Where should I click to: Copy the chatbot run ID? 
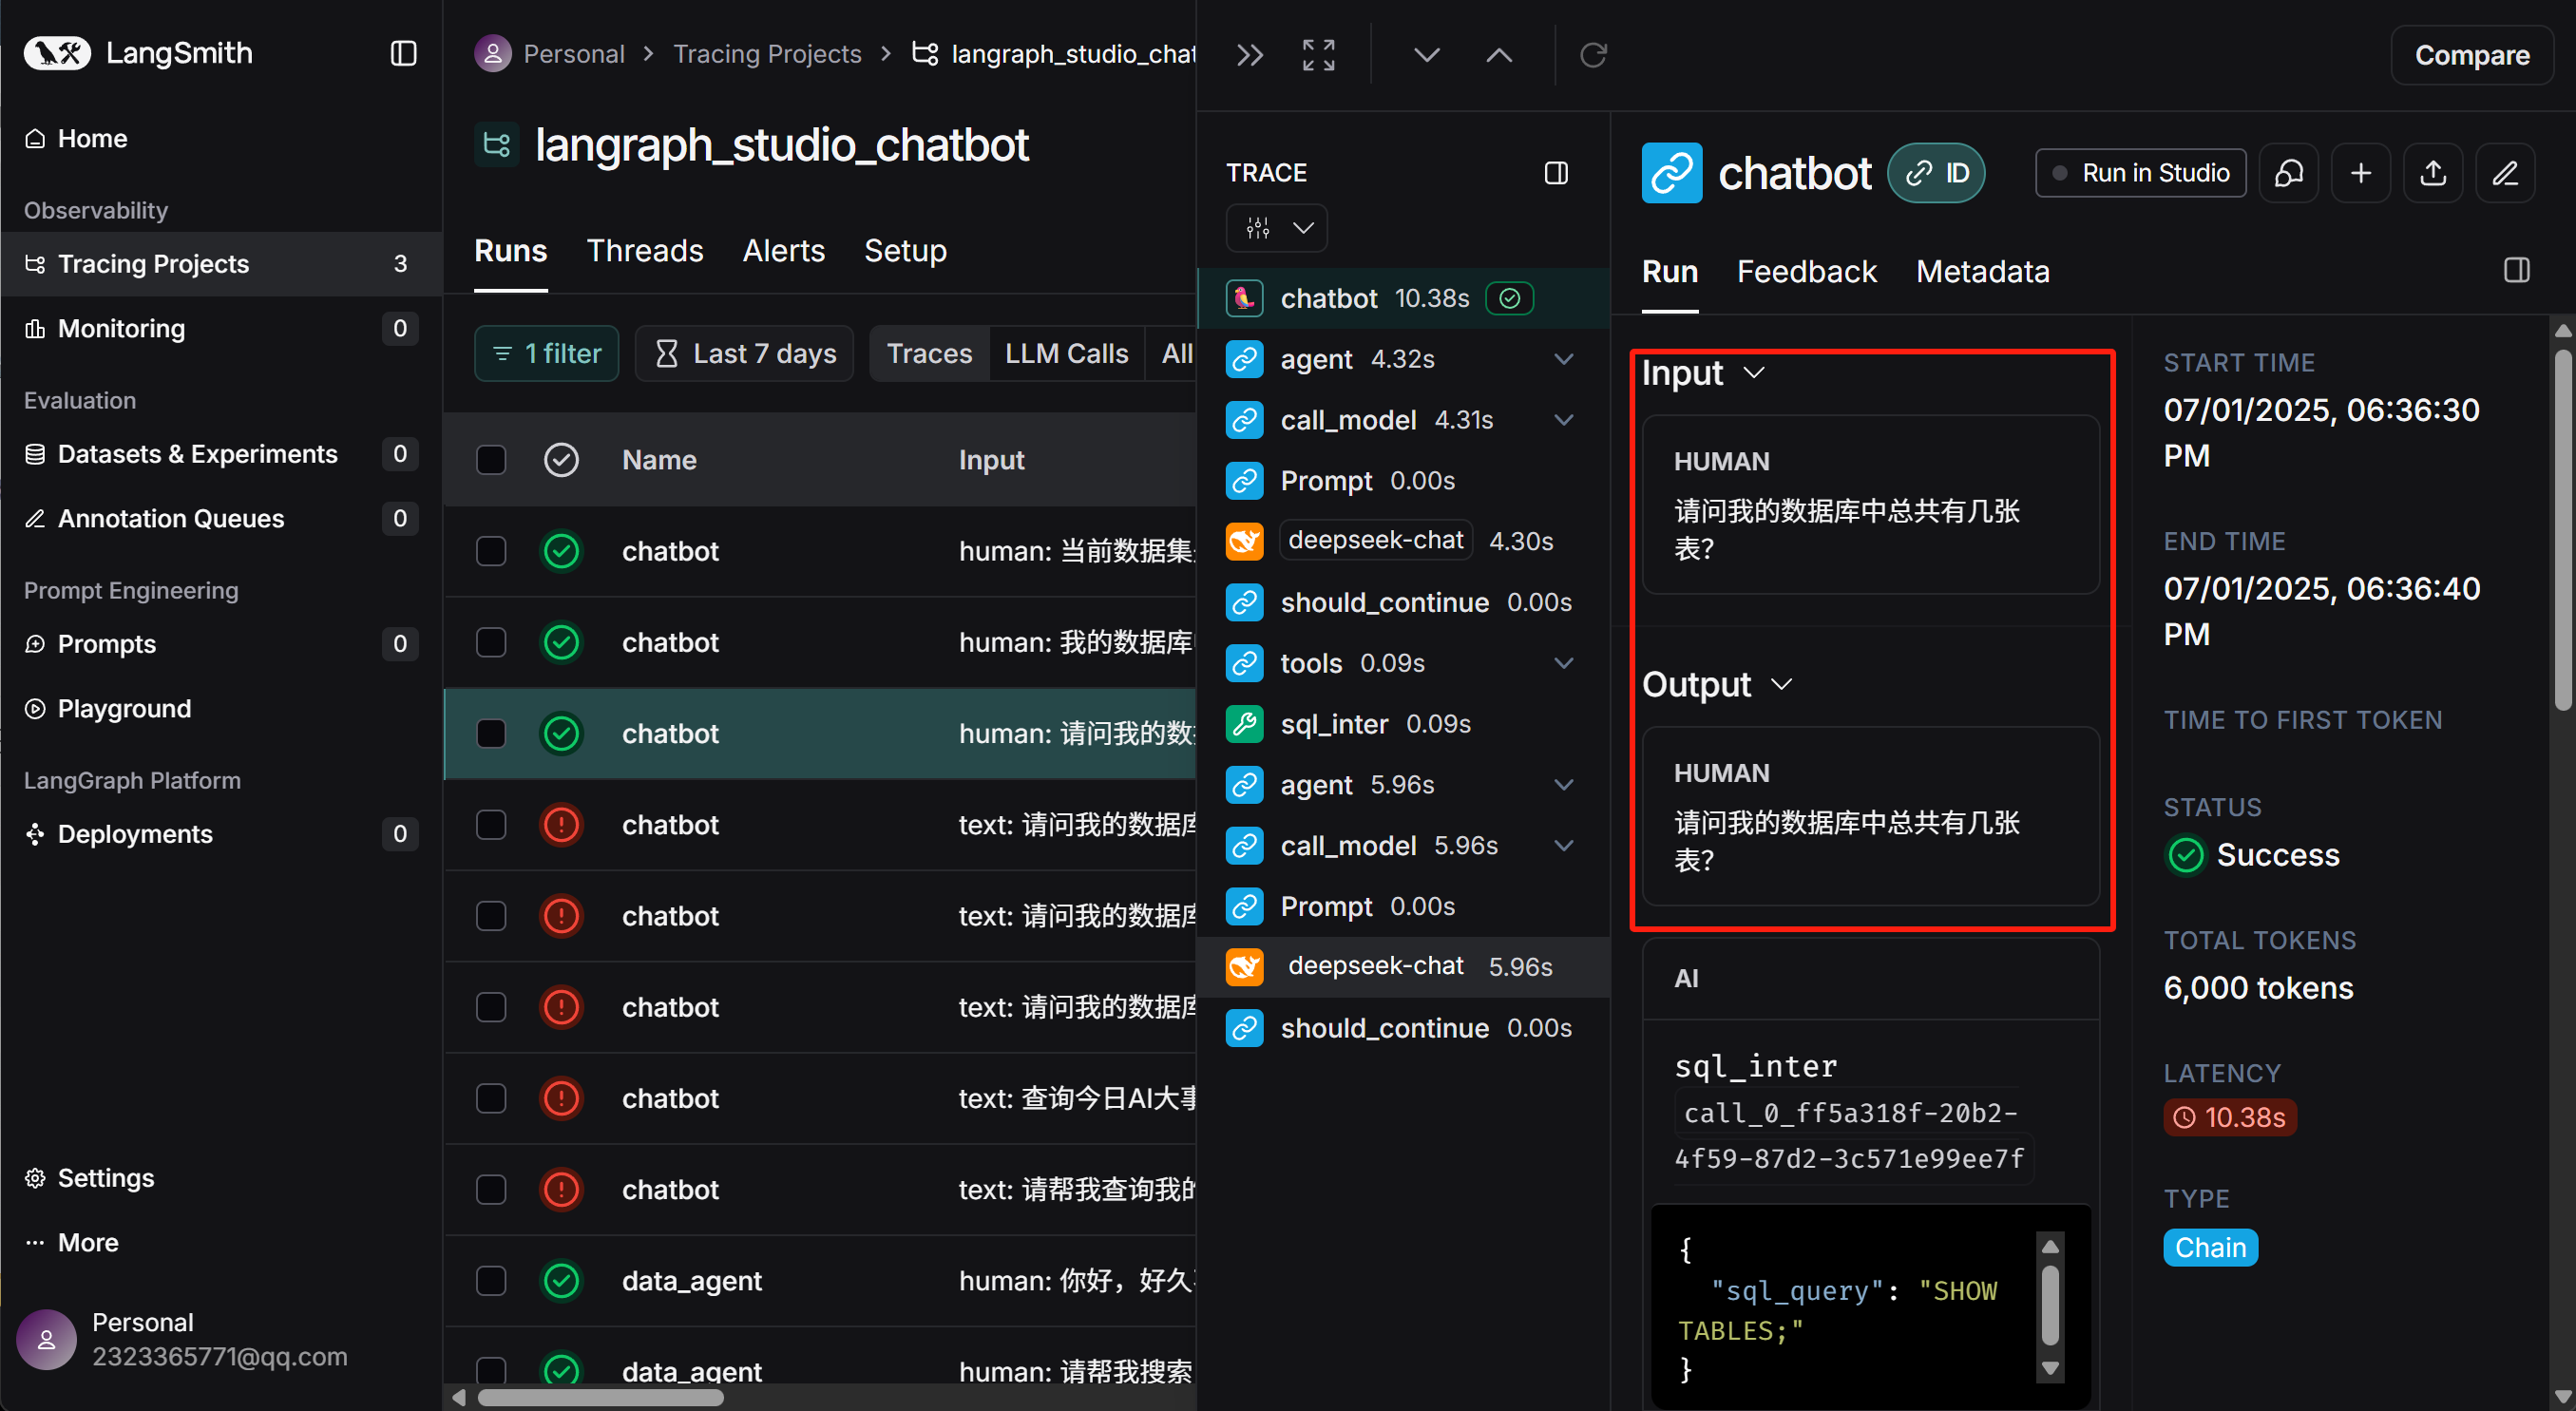1936,173
